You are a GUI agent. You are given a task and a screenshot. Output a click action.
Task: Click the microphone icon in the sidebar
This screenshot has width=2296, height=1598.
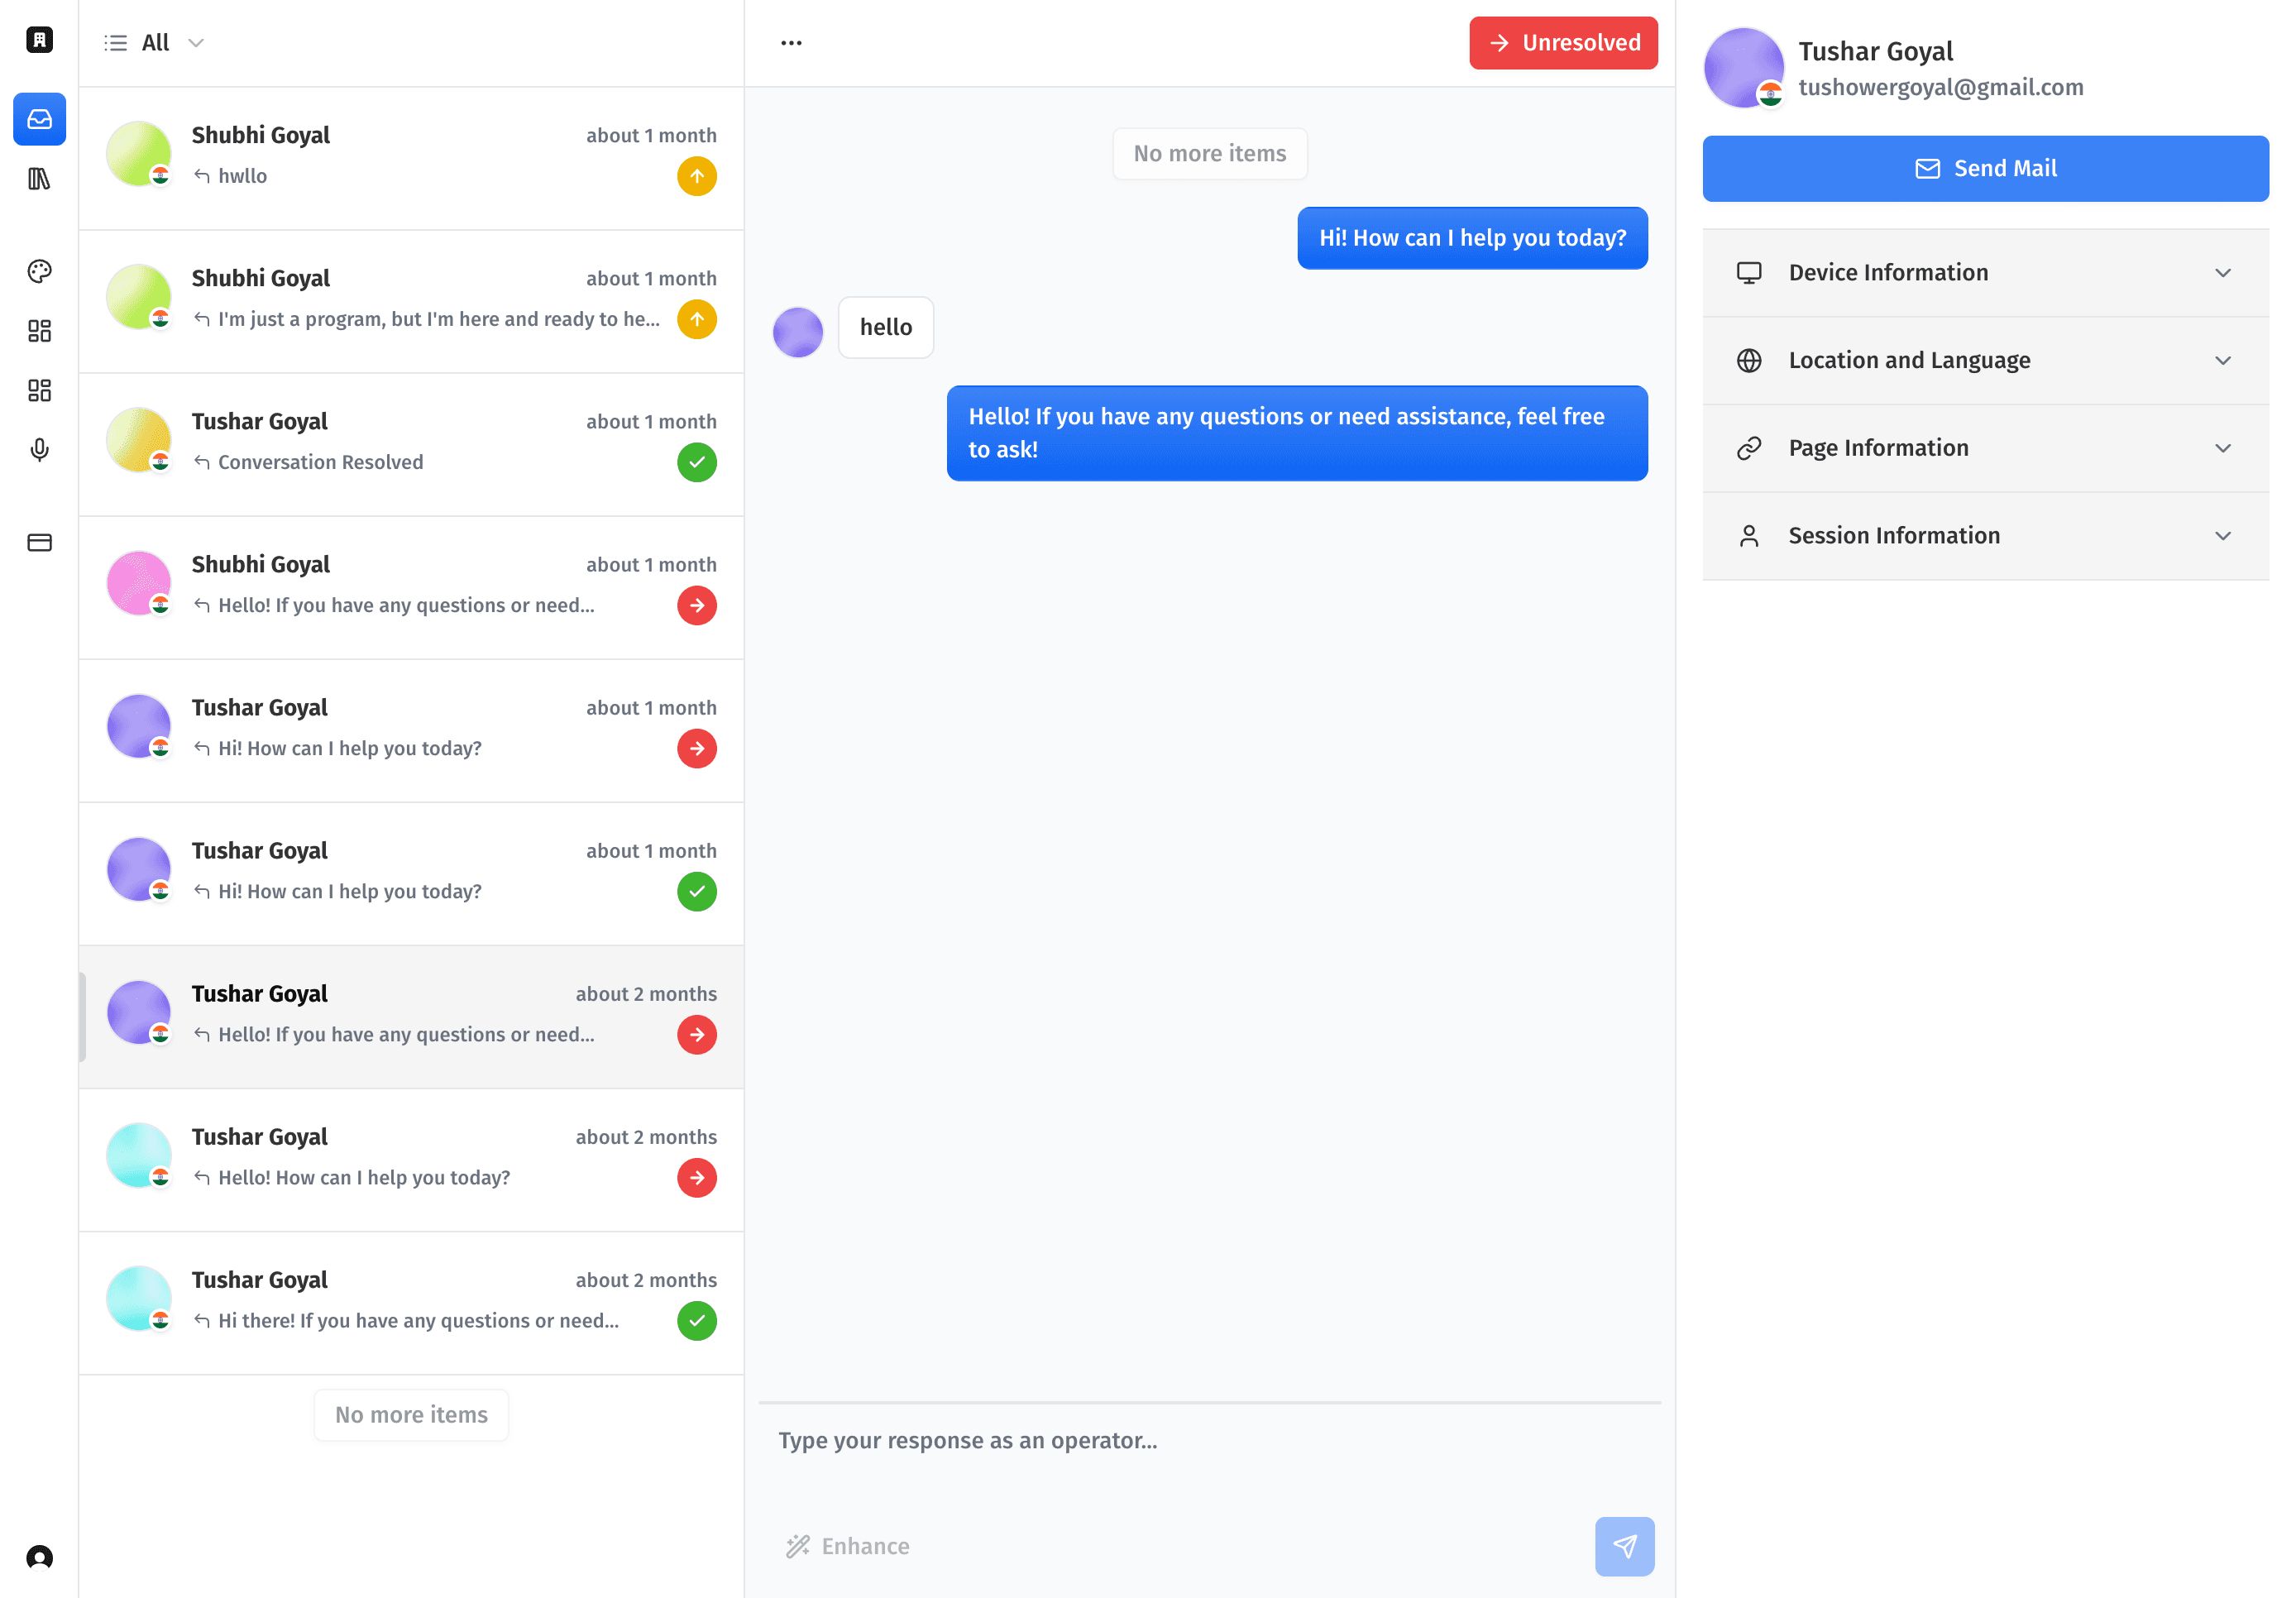click(x=39, y=449)
